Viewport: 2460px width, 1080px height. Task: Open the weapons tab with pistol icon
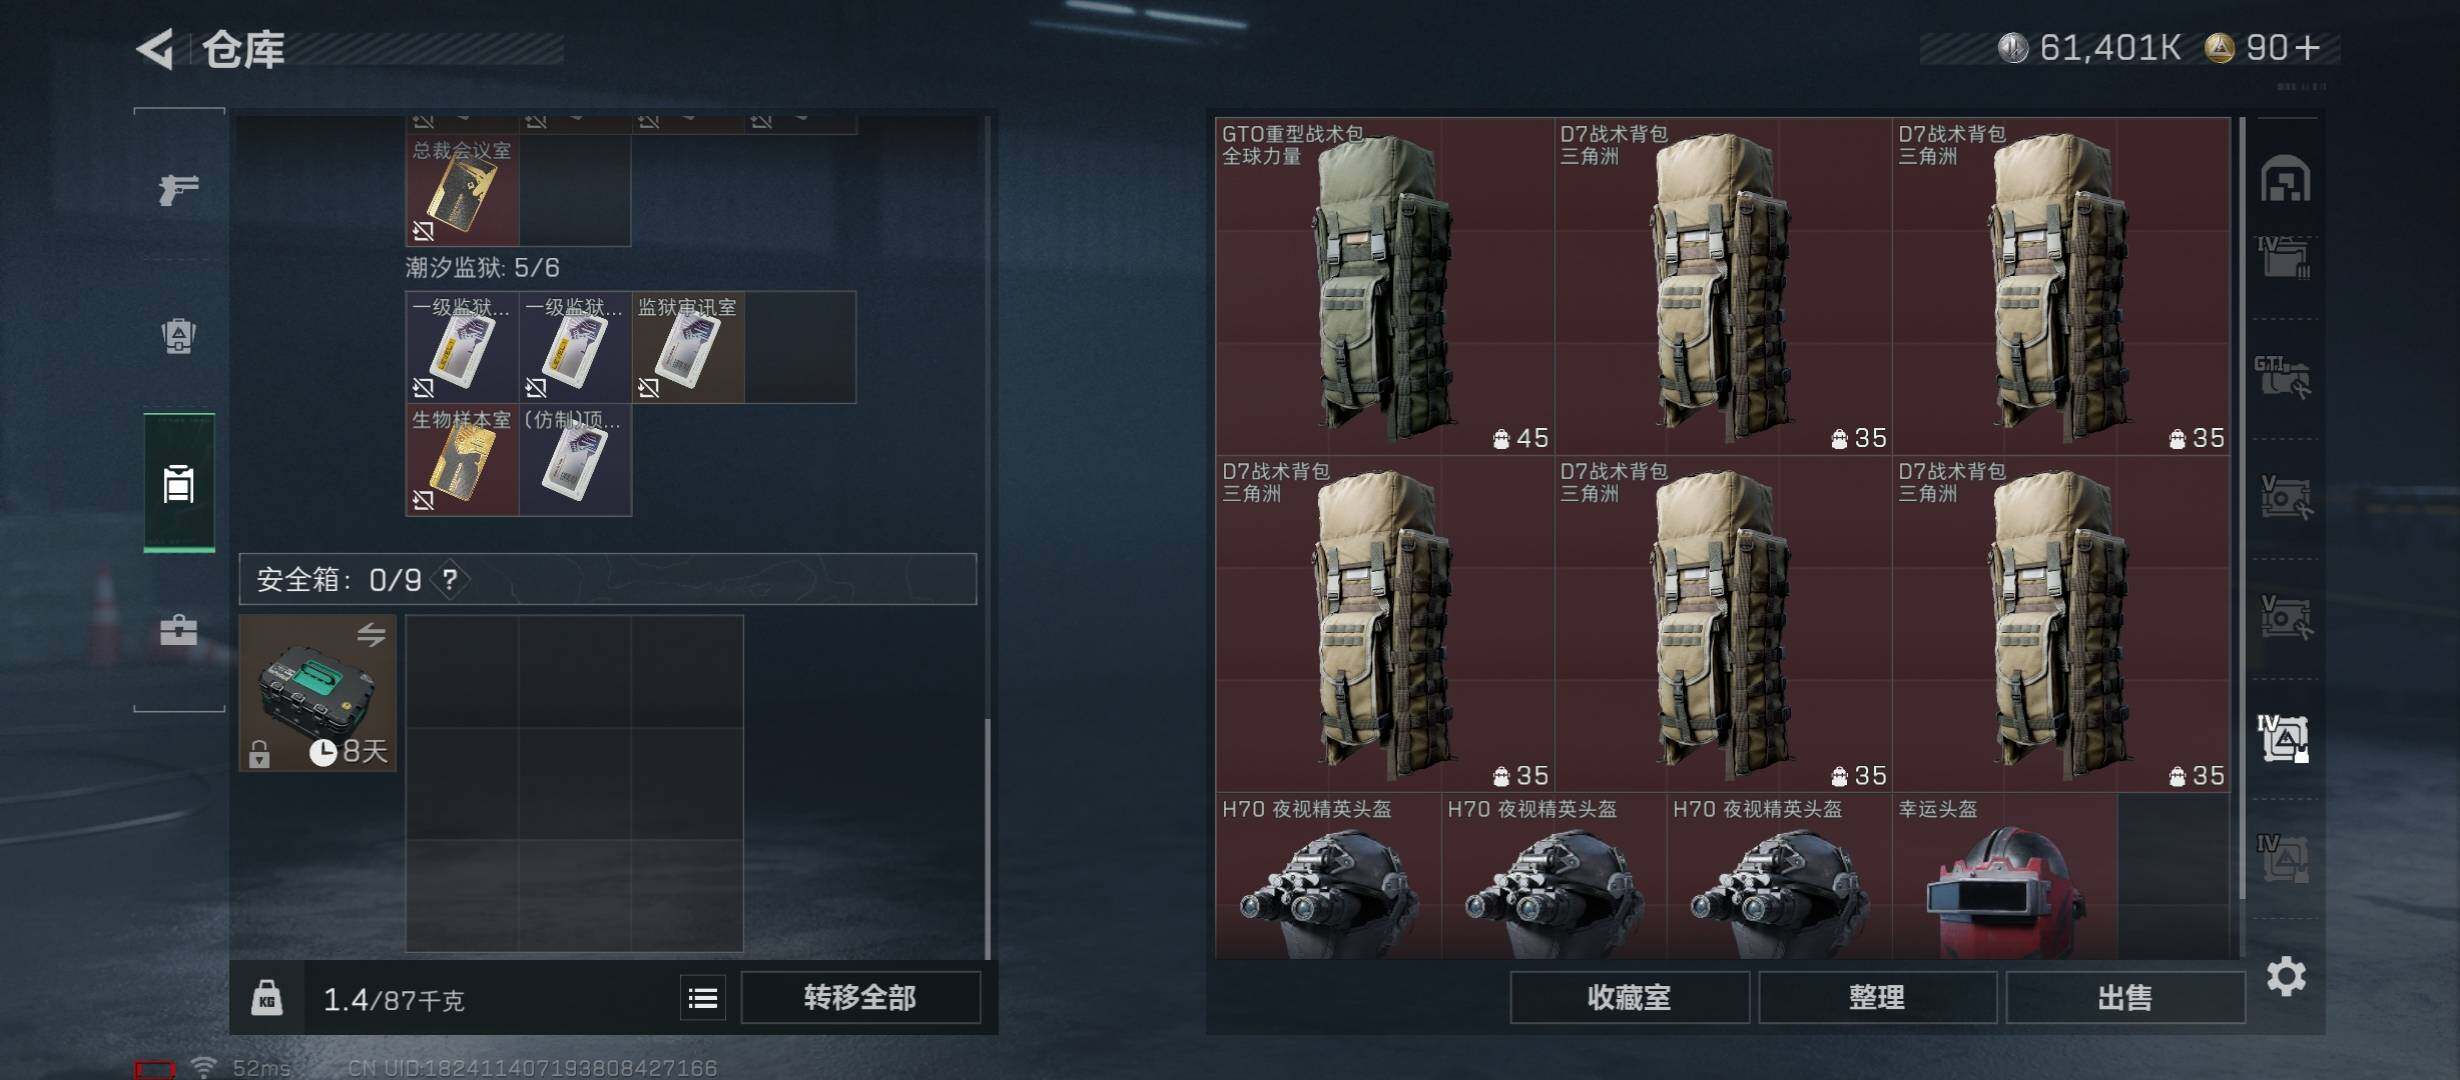coord(179,189)
